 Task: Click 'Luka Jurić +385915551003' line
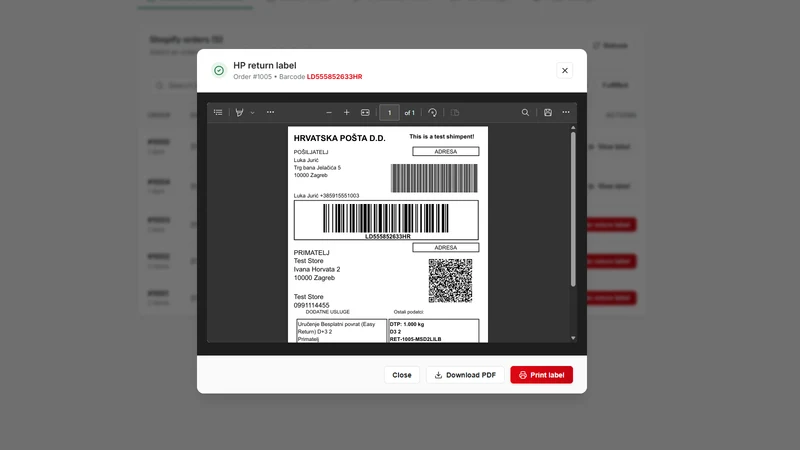326,195
